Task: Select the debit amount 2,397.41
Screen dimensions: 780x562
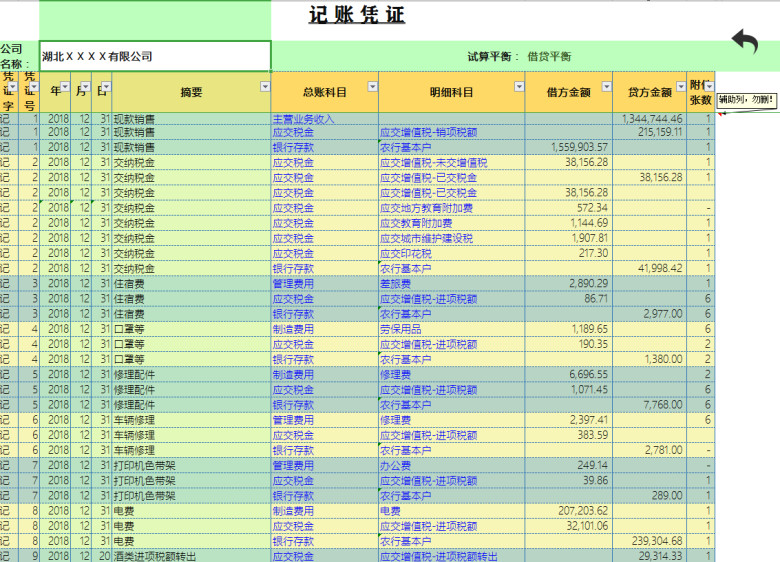Action: click(x=569, y=420)
